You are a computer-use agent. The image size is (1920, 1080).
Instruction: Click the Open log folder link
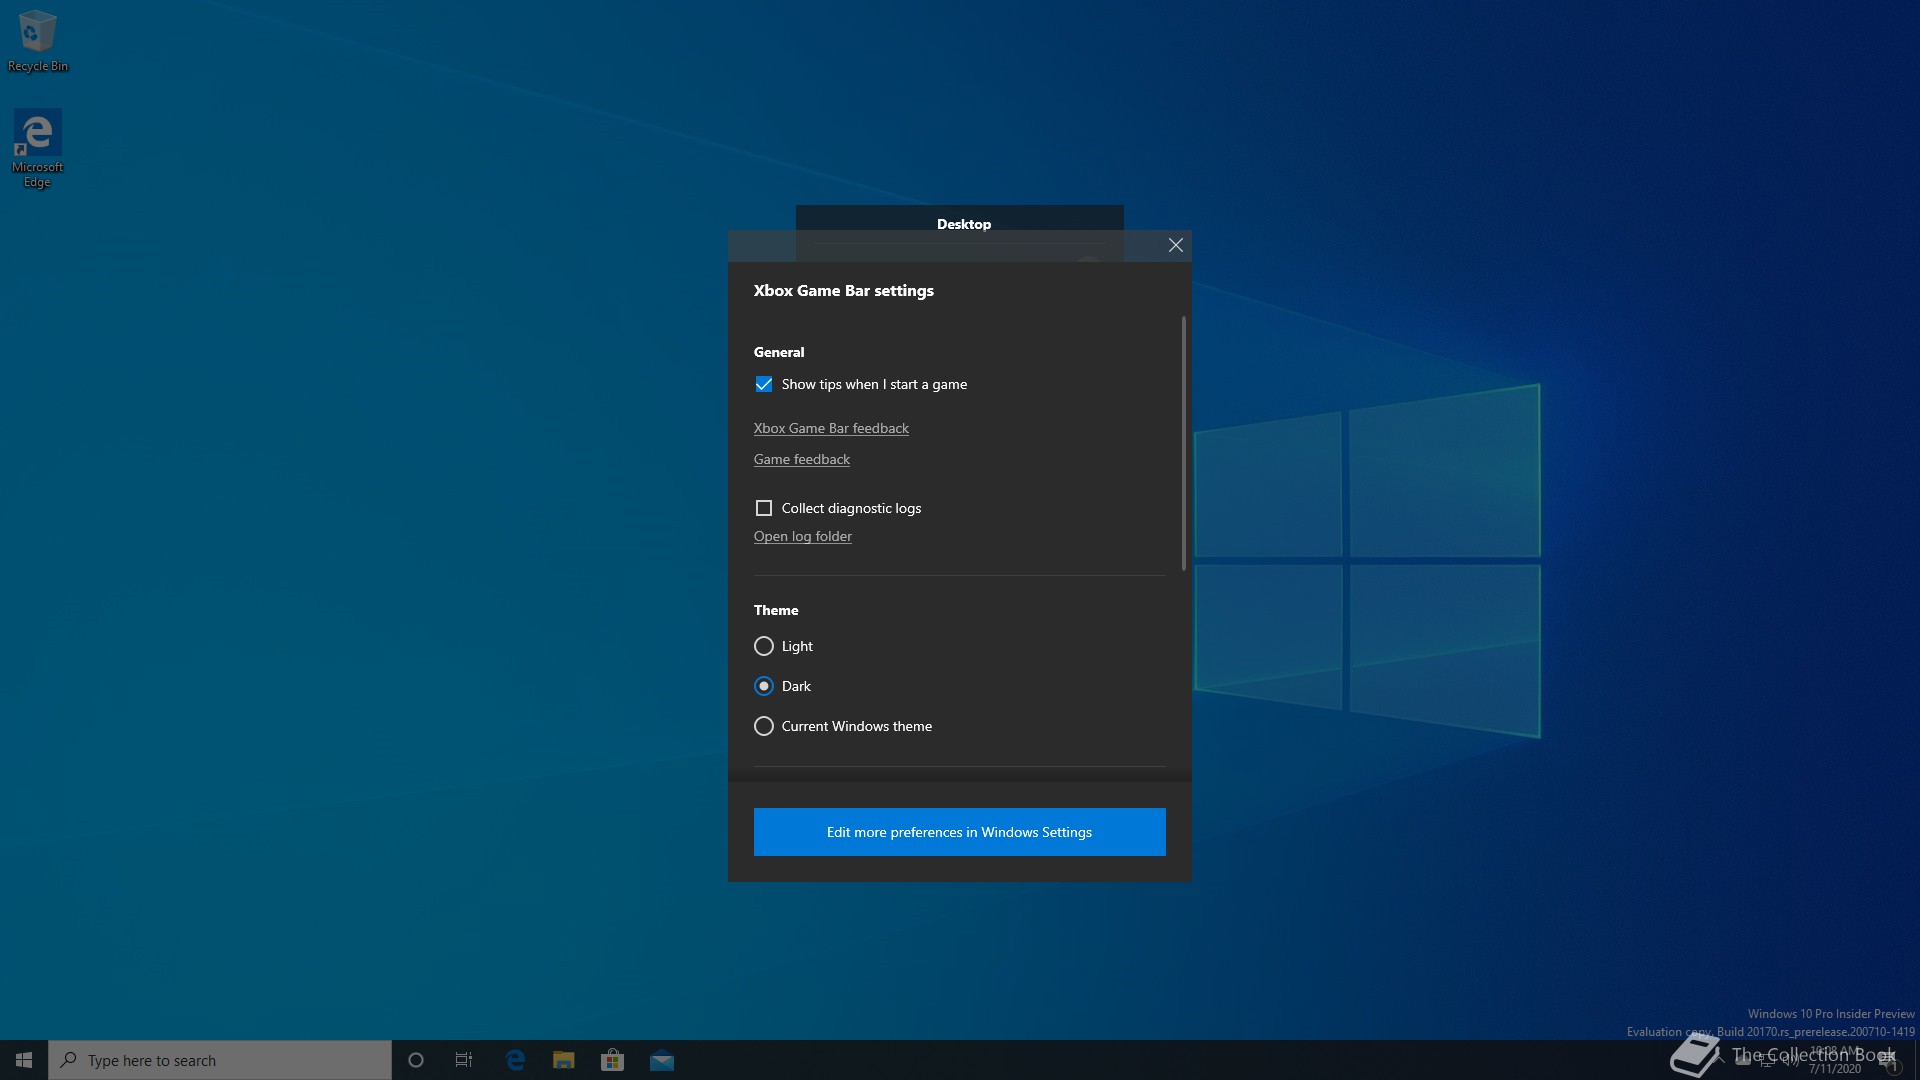[803, 536]
